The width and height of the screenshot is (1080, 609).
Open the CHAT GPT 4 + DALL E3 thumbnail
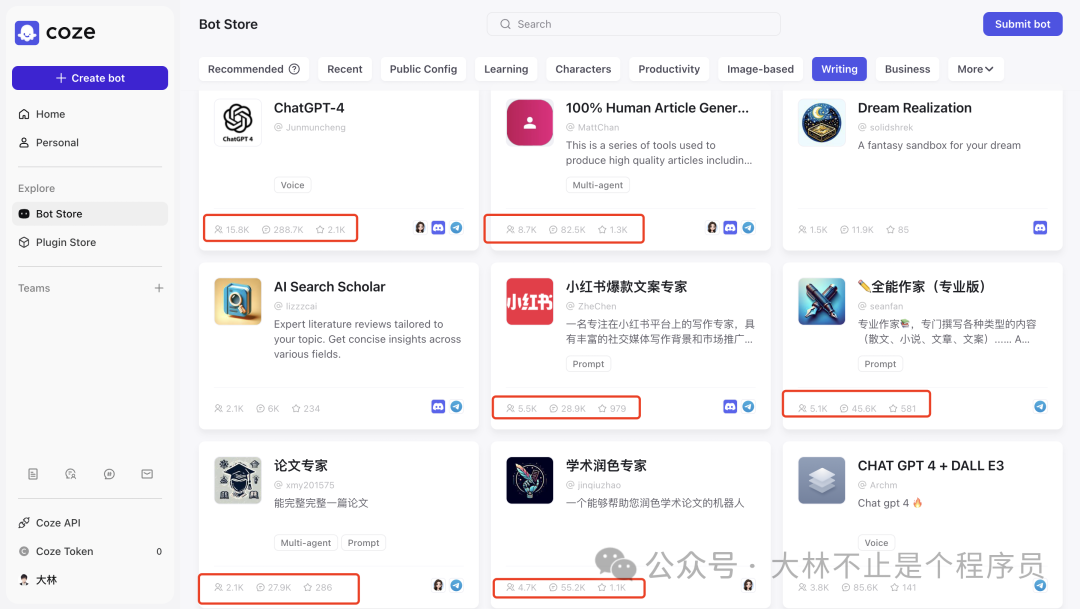pos(822,481)
